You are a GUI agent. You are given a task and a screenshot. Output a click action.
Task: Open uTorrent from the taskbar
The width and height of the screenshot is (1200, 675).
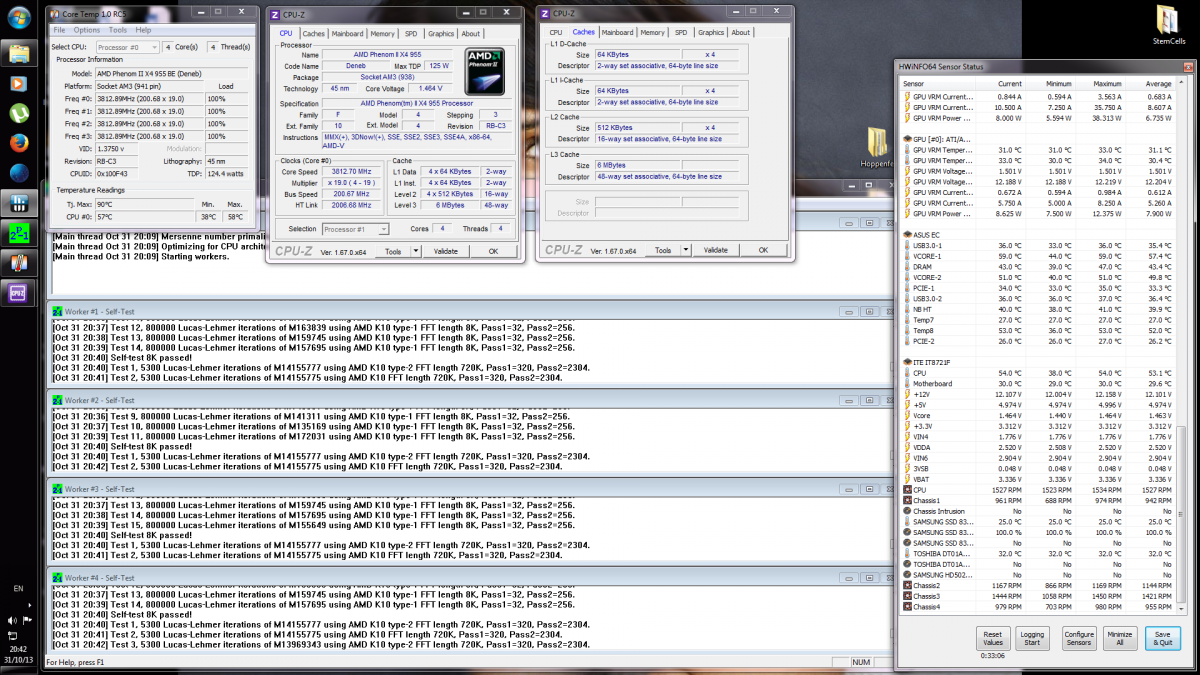point(18,113)
